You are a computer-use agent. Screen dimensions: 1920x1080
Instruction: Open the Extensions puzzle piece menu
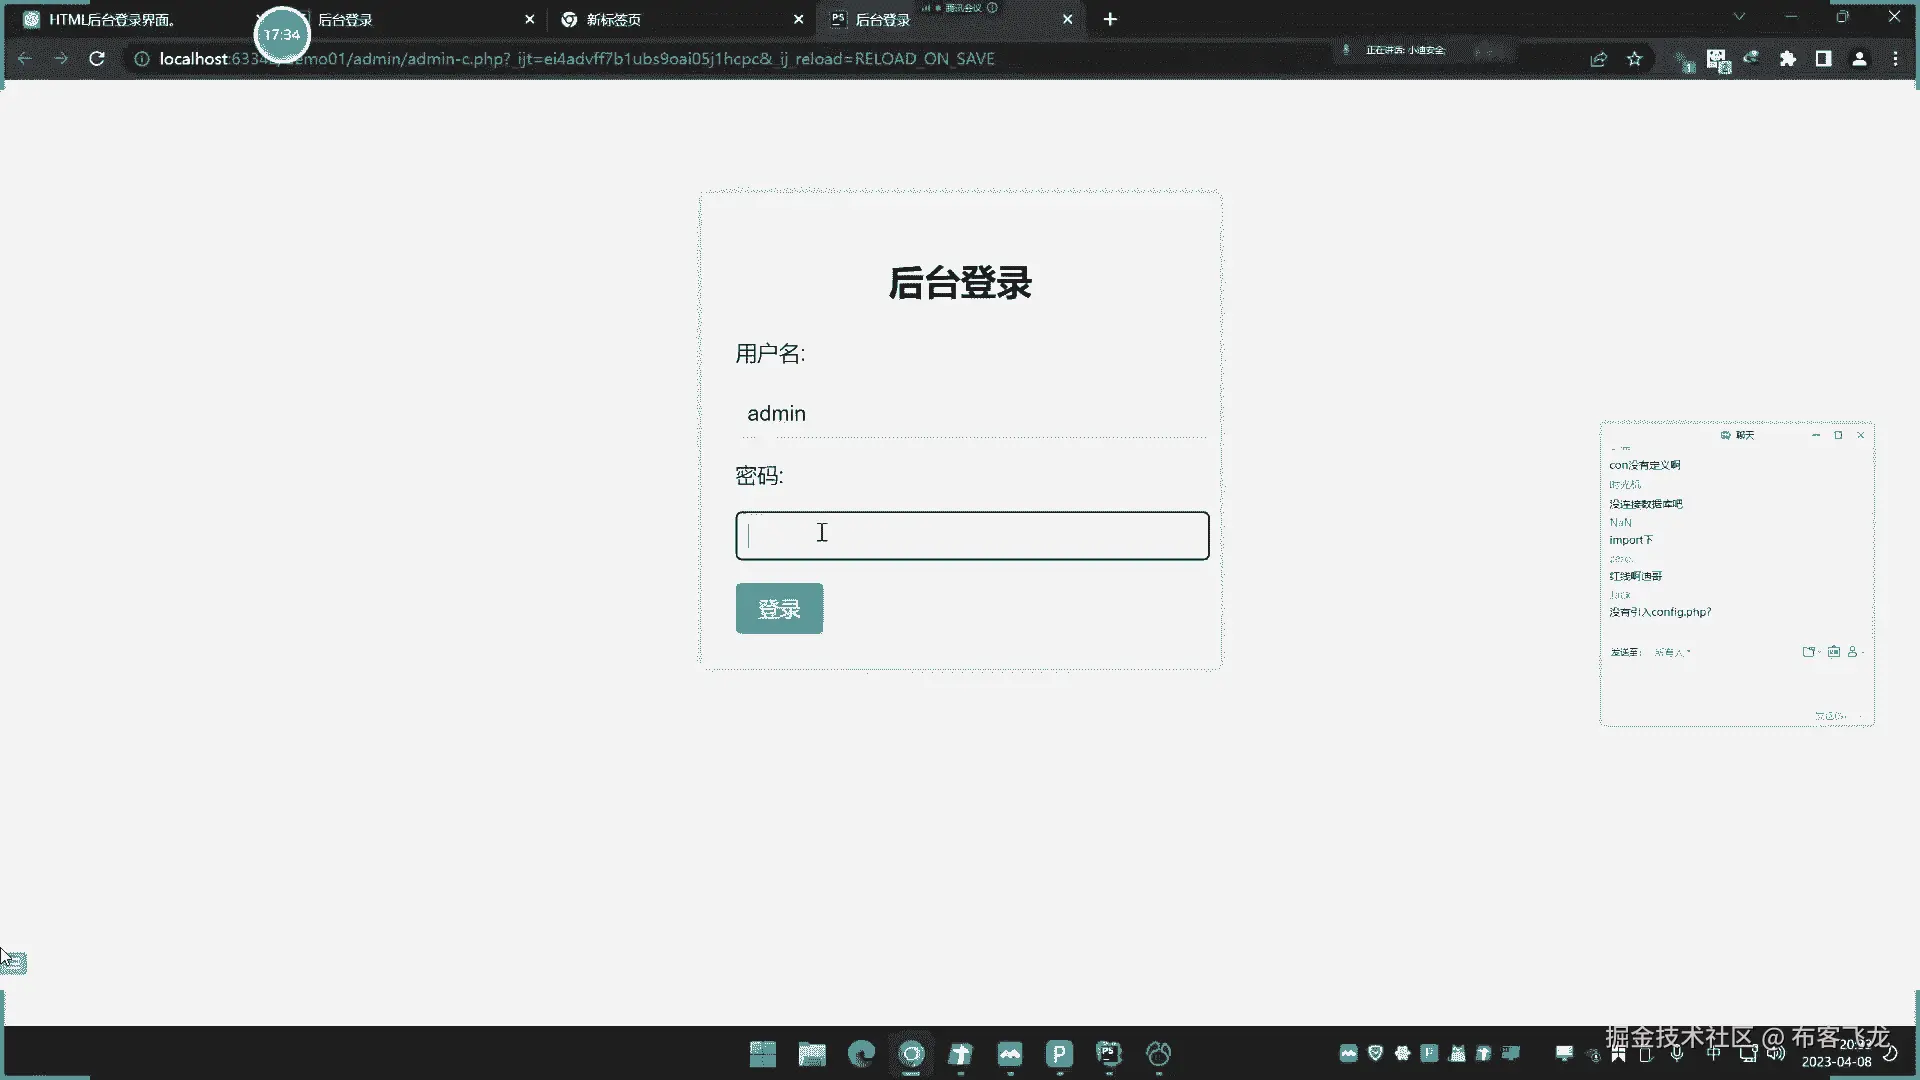coord(1787,59)
